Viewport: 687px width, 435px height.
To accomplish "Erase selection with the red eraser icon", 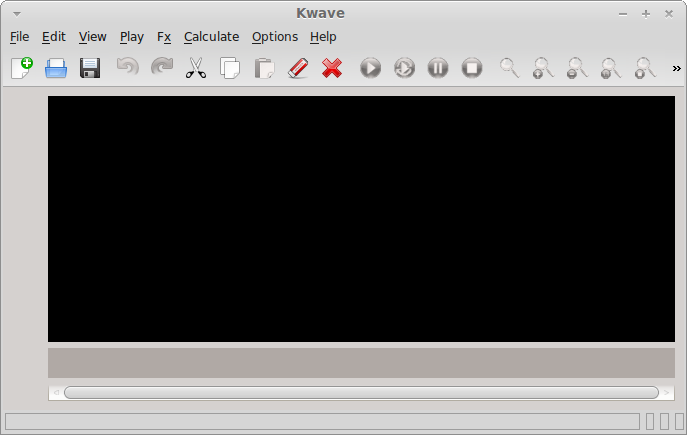I will tap(298, 68).
